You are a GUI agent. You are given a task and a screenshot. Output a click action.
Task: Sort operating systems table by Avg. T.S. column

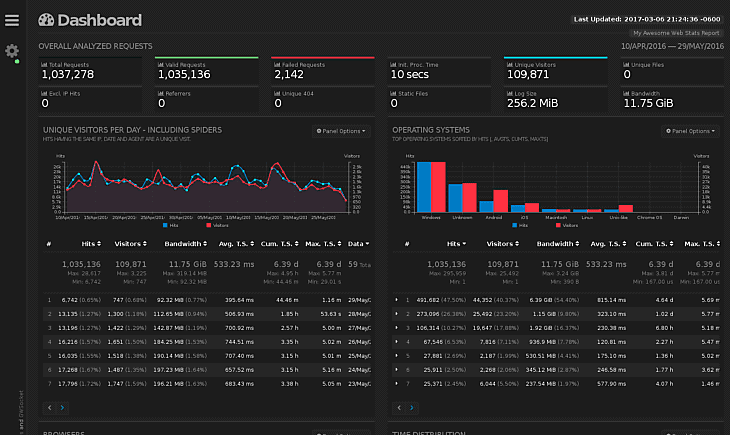pos(608,244)
